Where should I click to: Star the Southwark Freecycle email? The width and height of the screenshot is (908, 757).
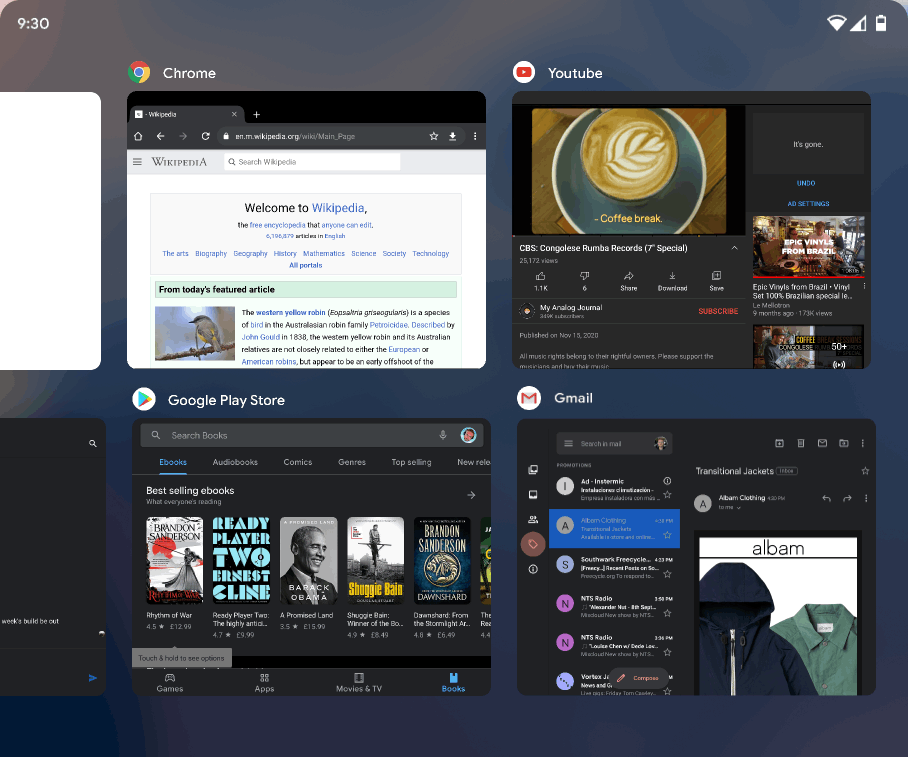[x=667, y=574]
